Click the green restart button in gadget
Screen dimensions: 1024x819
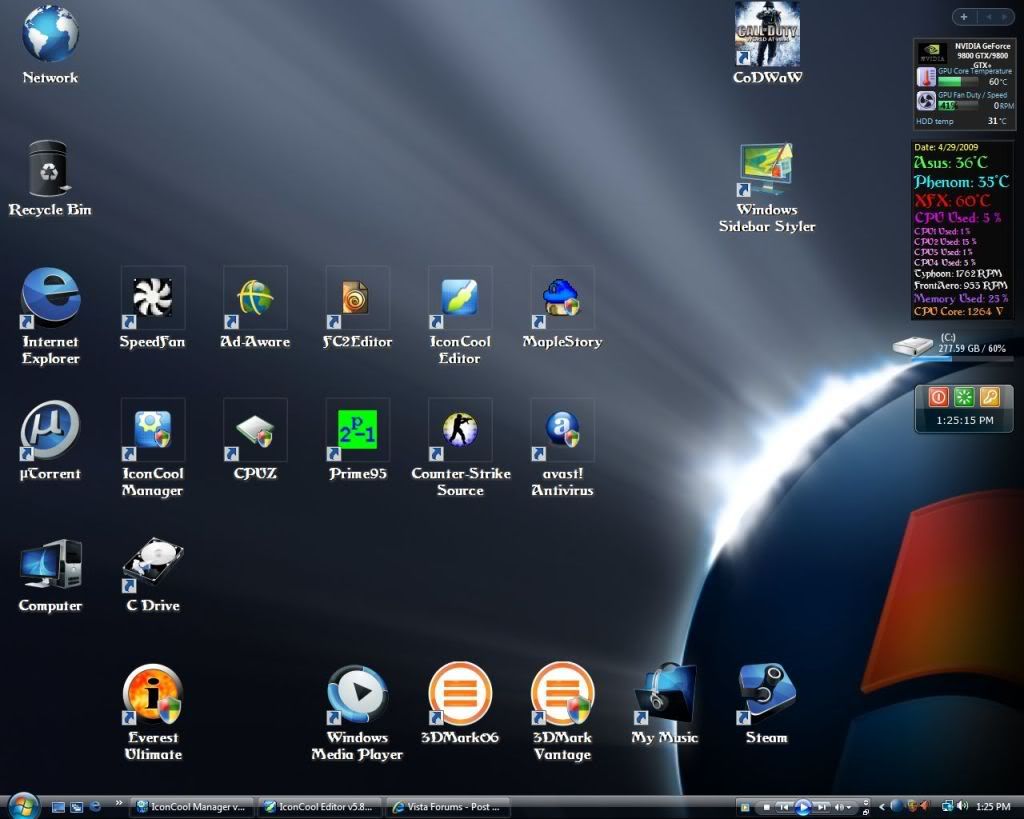click(965, 397)
